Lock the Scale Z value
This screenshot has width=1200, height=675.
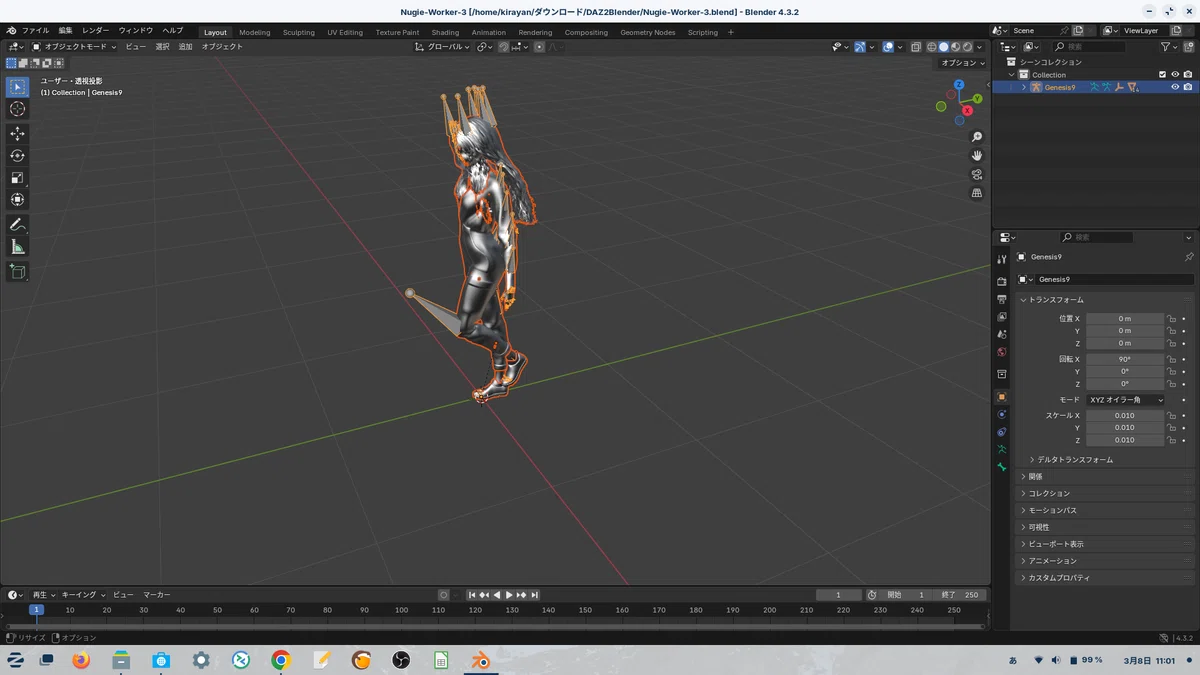pos(1171,440)
